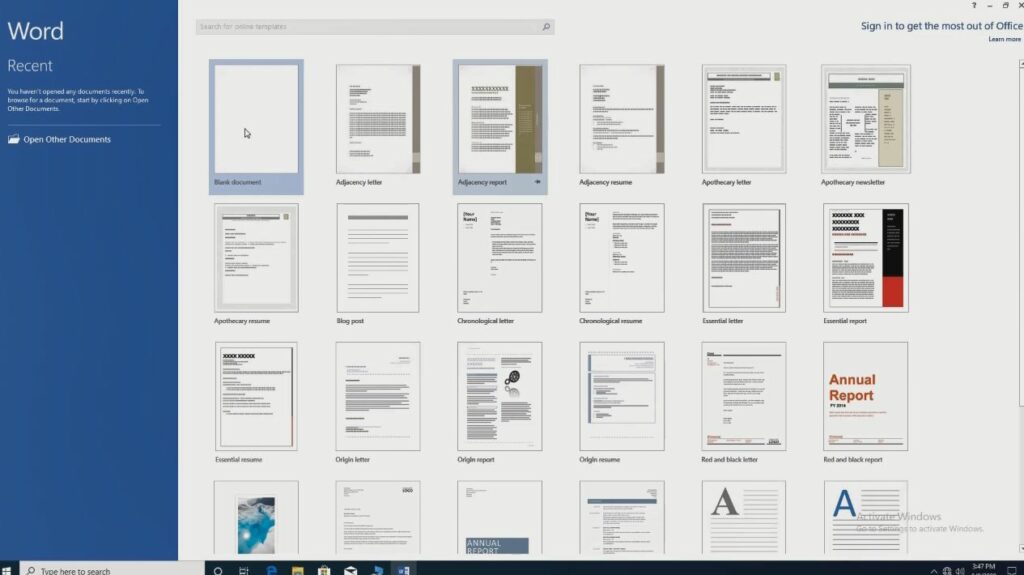Open the Windows Start menu
The image size is (1024, 575).
(x=8, y=570)
